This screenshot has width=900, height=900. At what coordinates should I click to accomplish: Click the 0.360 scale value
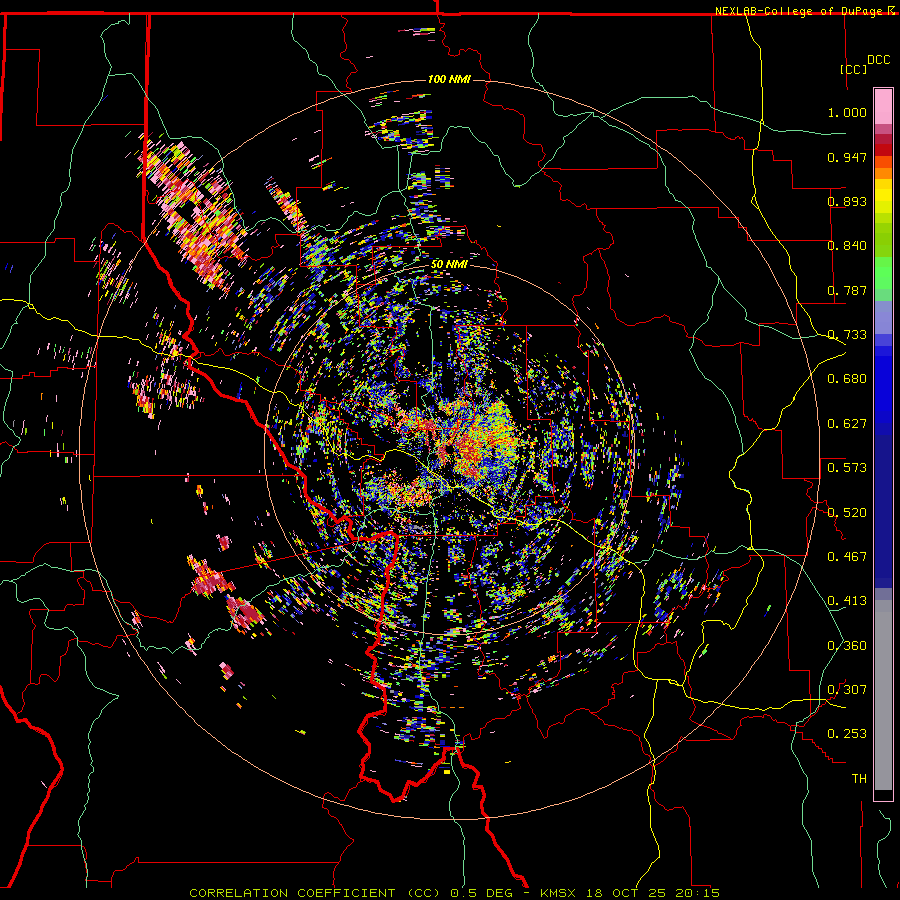click(x=847, y=646)
